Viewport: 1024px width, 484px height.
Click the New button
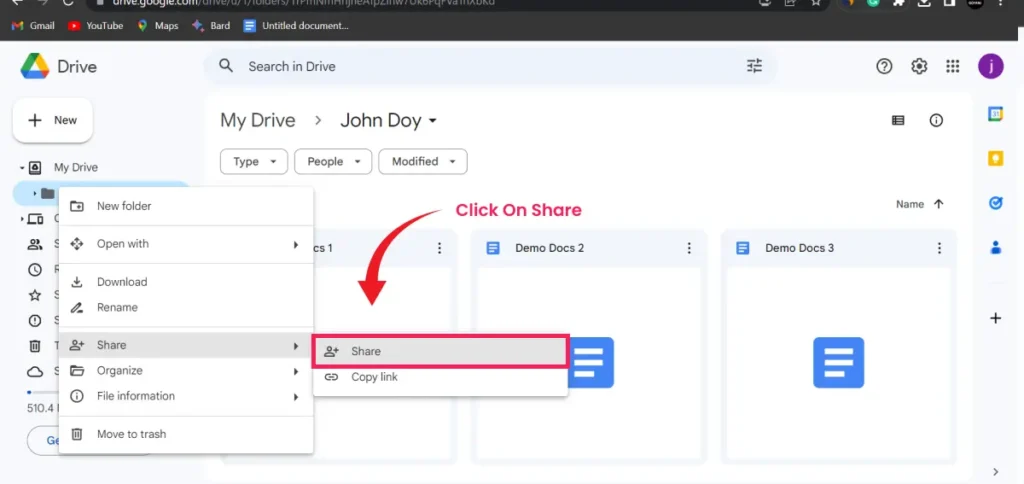pyautogui.click(x=52, y=120)
